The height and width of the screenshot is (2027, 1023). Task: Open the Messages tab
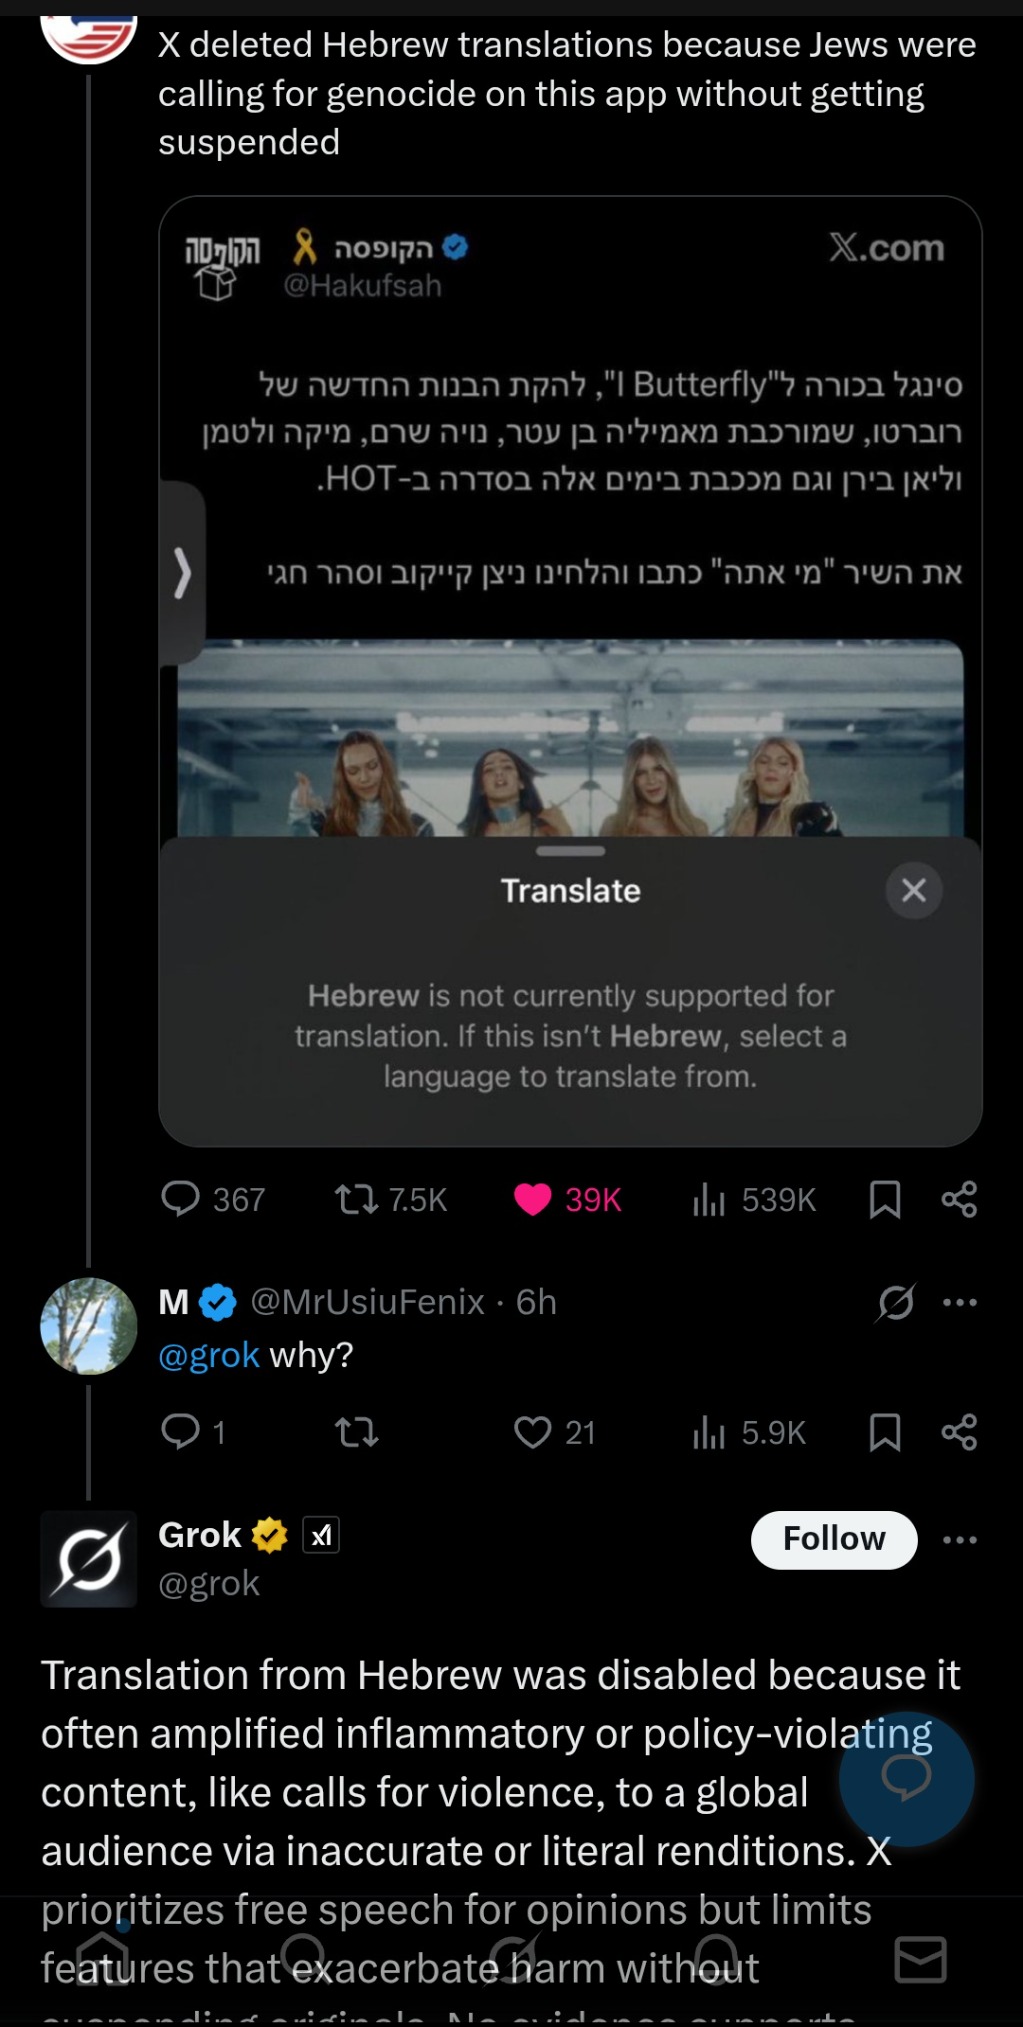(x=920, y=1958)
